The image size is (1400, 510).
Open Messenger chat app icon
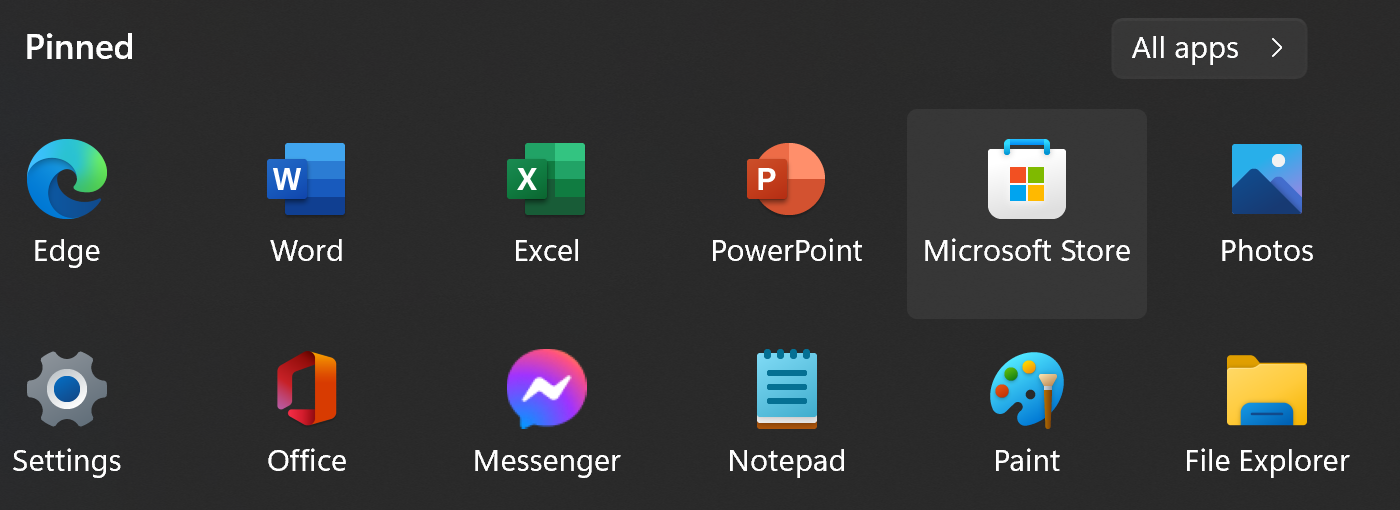coord(546,389)
